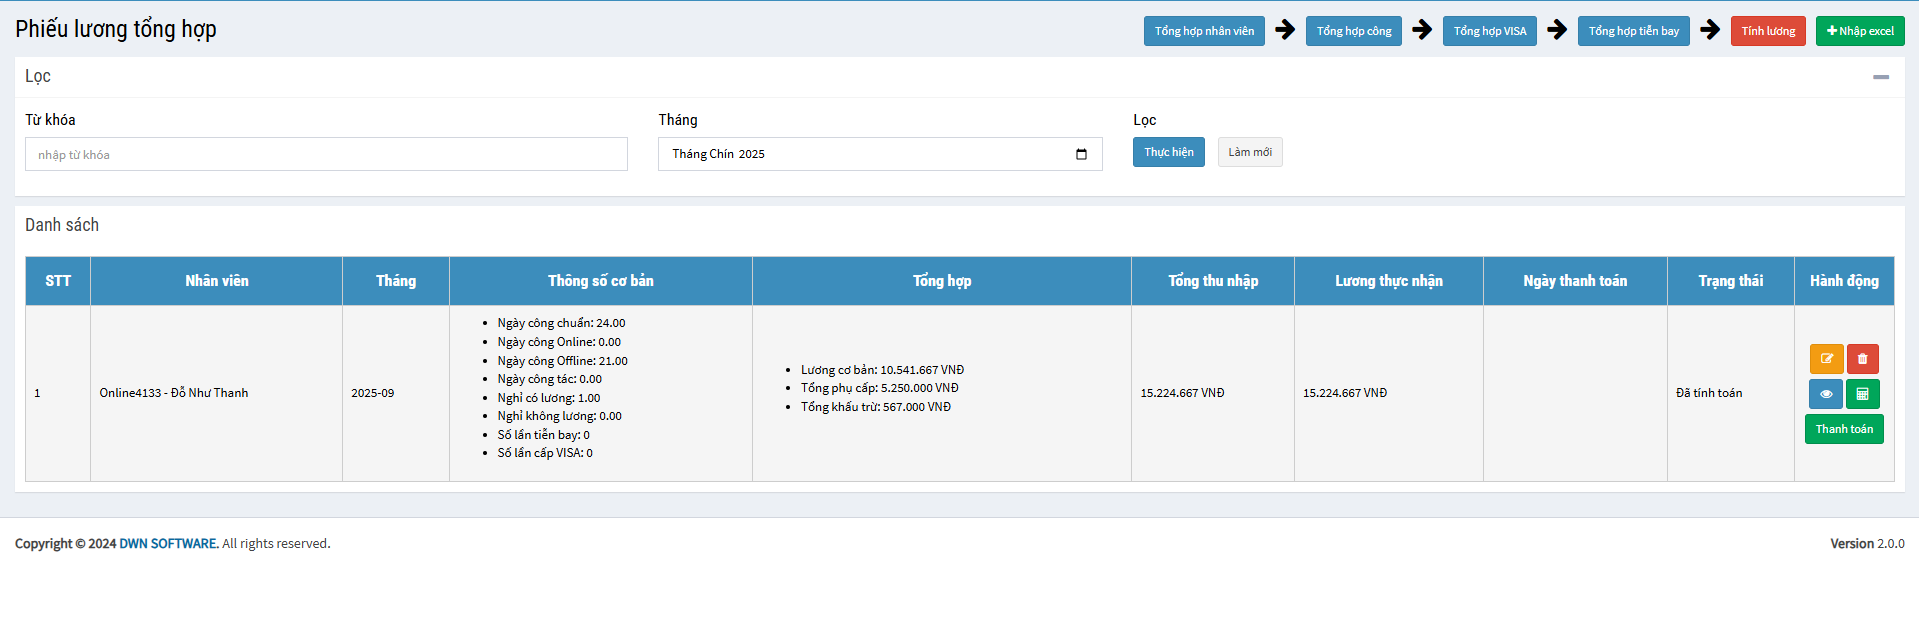Click the orange edit payslip icon

pos(1826,359)
